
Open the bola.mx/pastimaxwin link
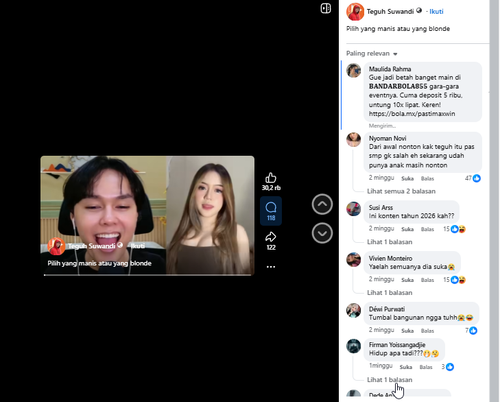click(x=412, y=114)
